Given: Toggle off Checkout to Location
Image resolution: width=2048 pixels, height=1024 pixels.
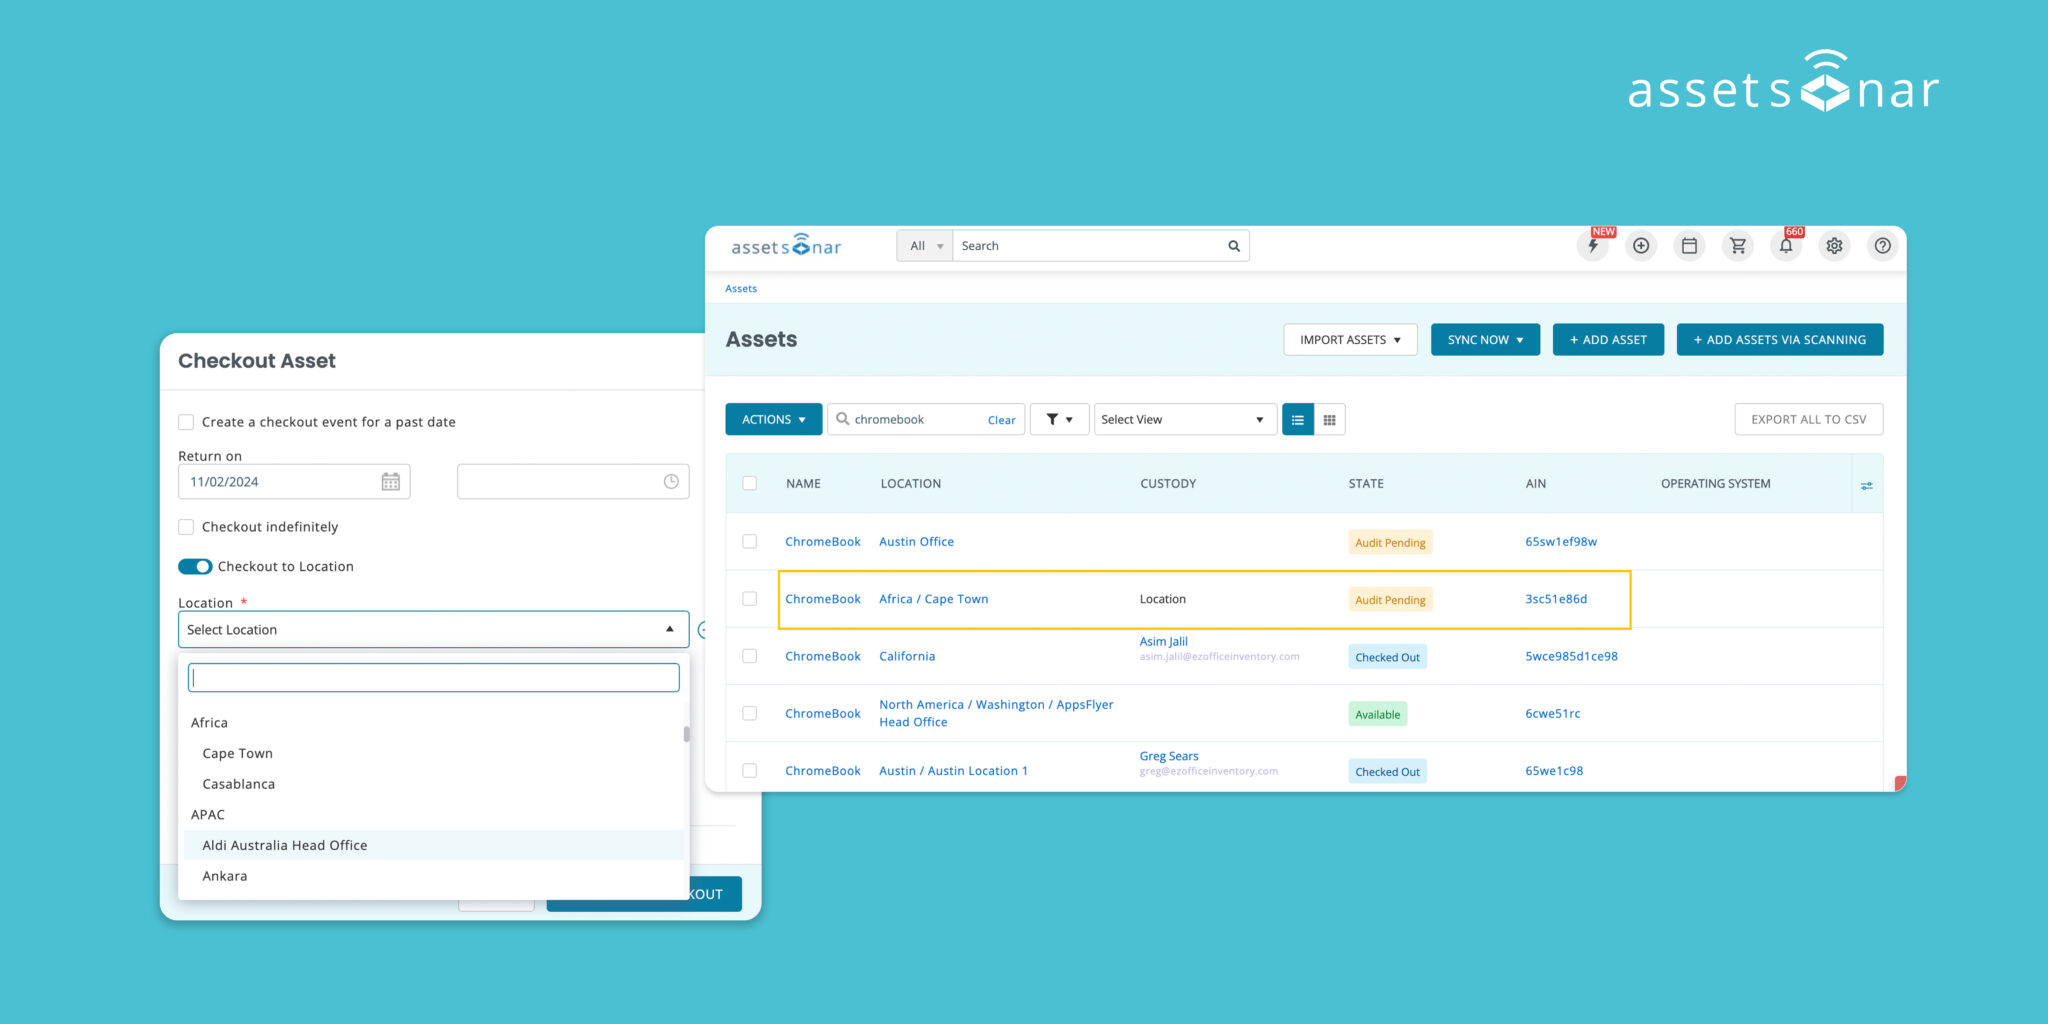Looking at the screenshot, I should click(196, 566).
